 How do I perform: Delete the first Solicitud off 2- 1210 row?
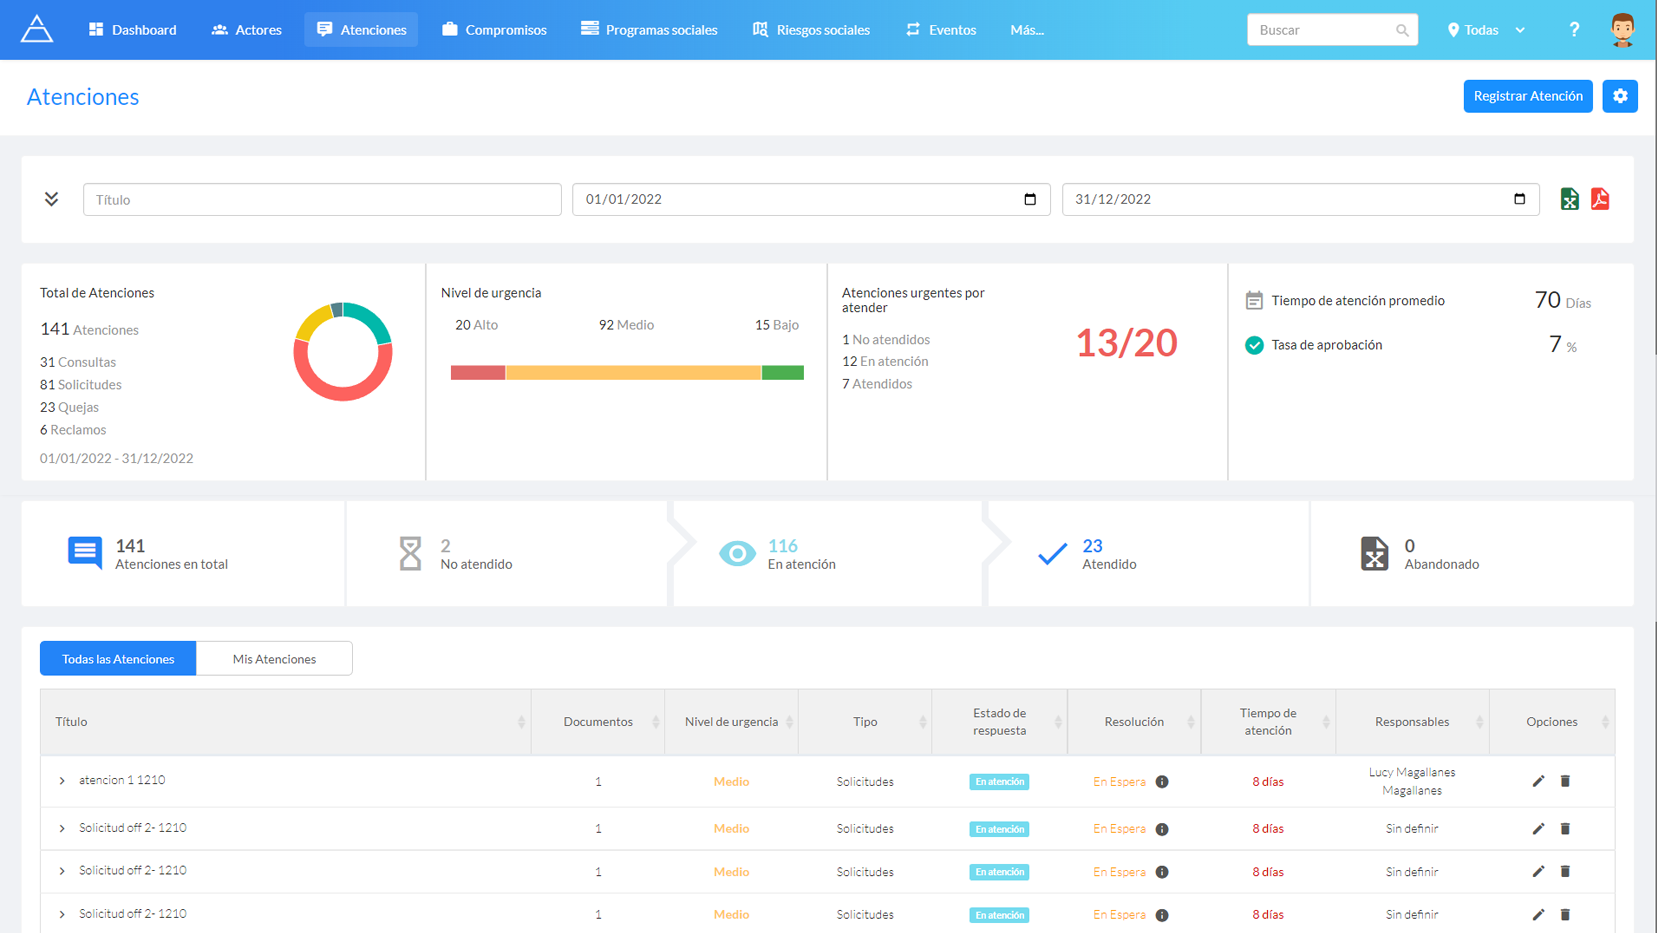[1565, 828]
